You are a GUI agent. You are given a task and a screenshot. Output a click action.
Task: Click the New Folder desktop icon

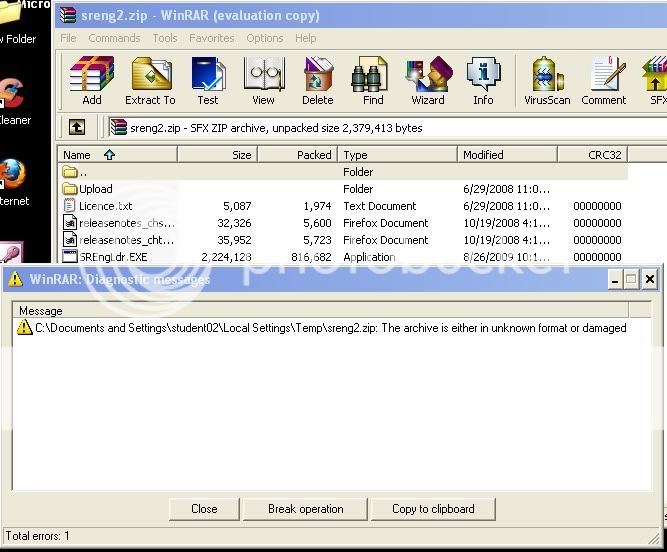point(10,13)
